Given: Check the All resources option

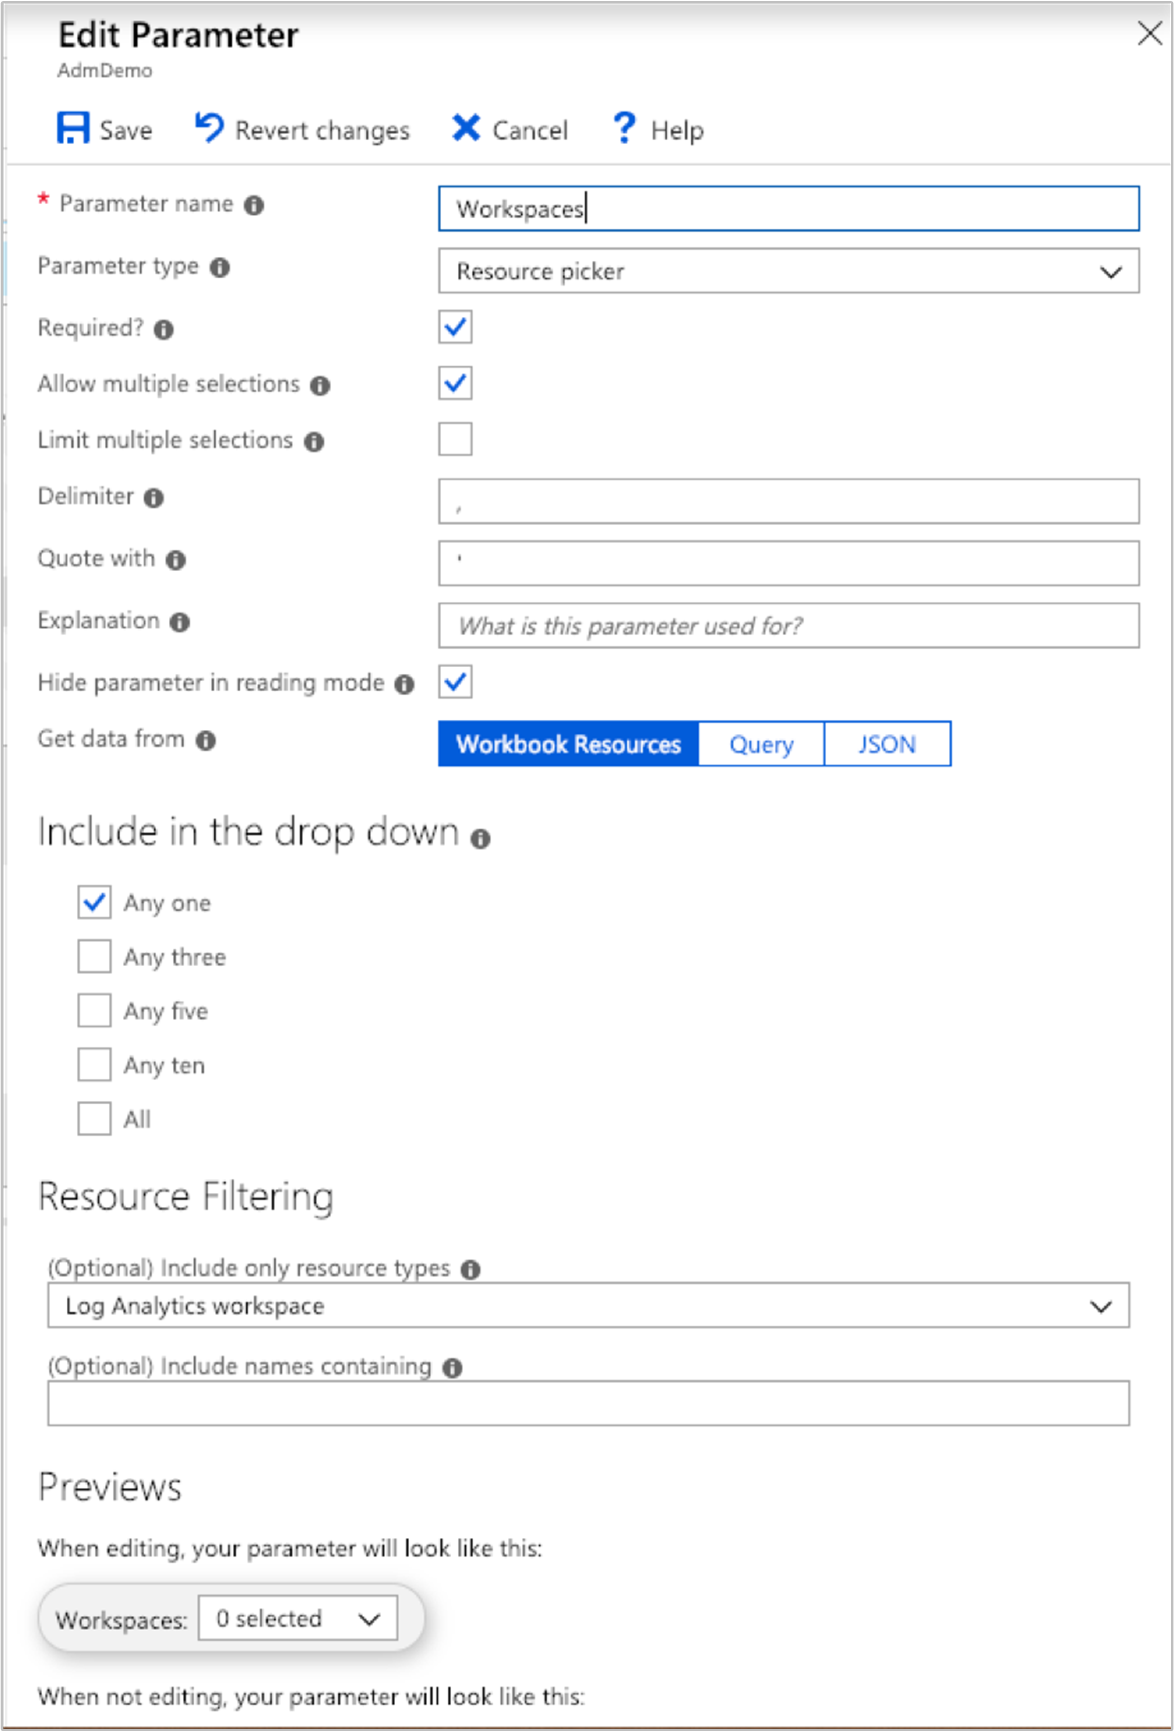Looking at the screenshot, I should pyautogui.click(x=95, y=1118).
